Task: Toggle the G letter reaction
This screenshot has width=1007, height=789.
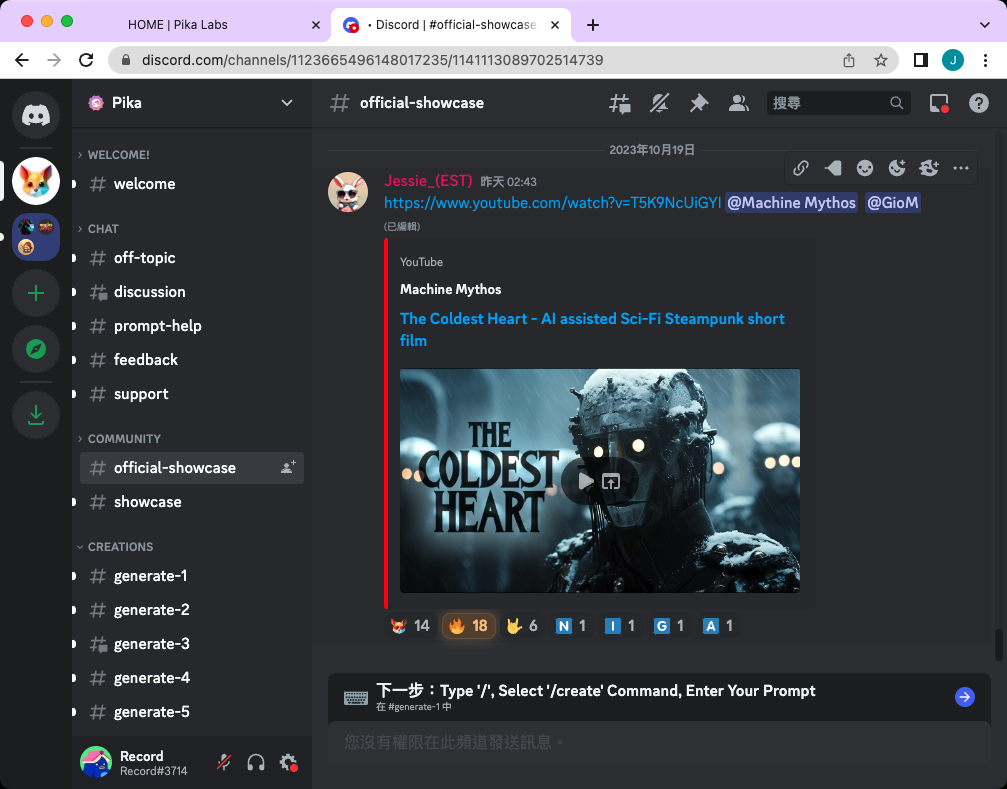Action: 669,626
